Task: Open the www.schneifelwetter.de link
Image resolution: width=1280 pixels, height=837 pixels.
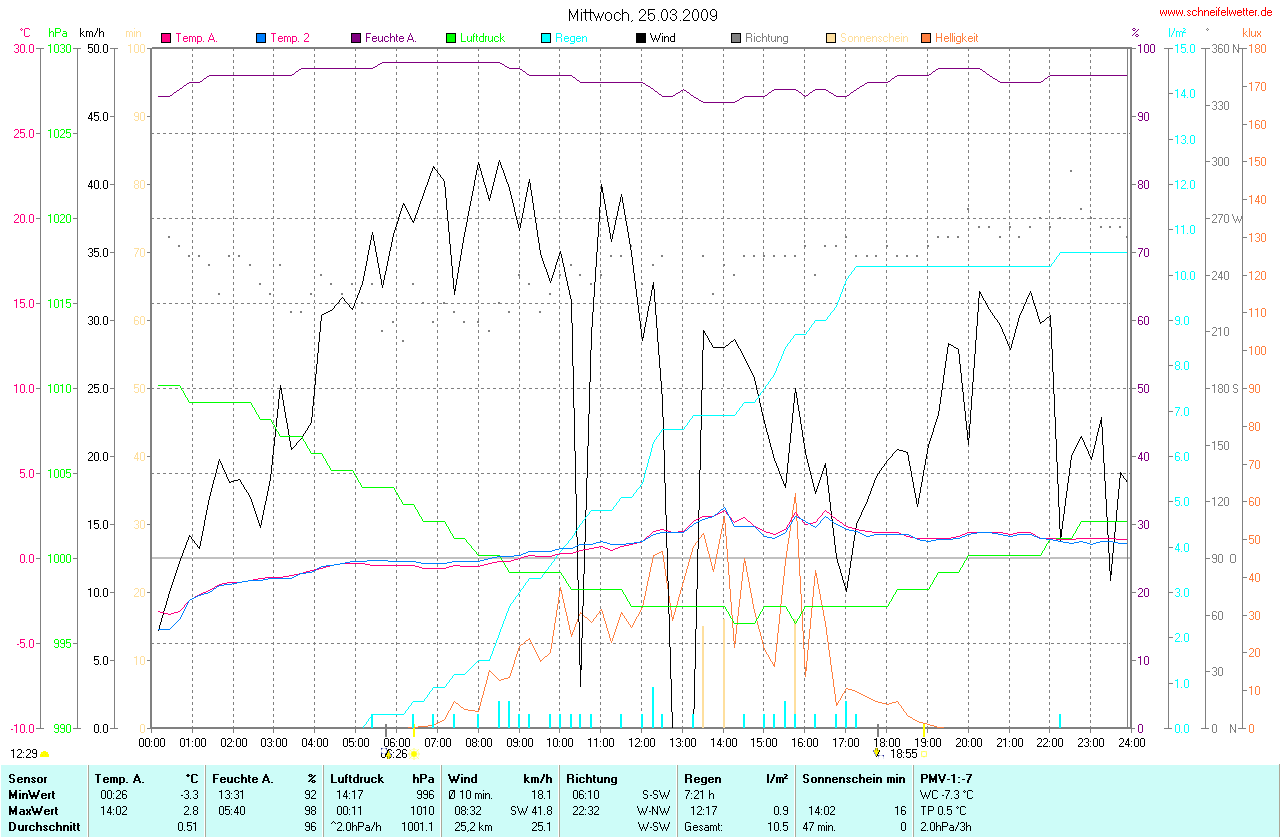Action: 1216,13
